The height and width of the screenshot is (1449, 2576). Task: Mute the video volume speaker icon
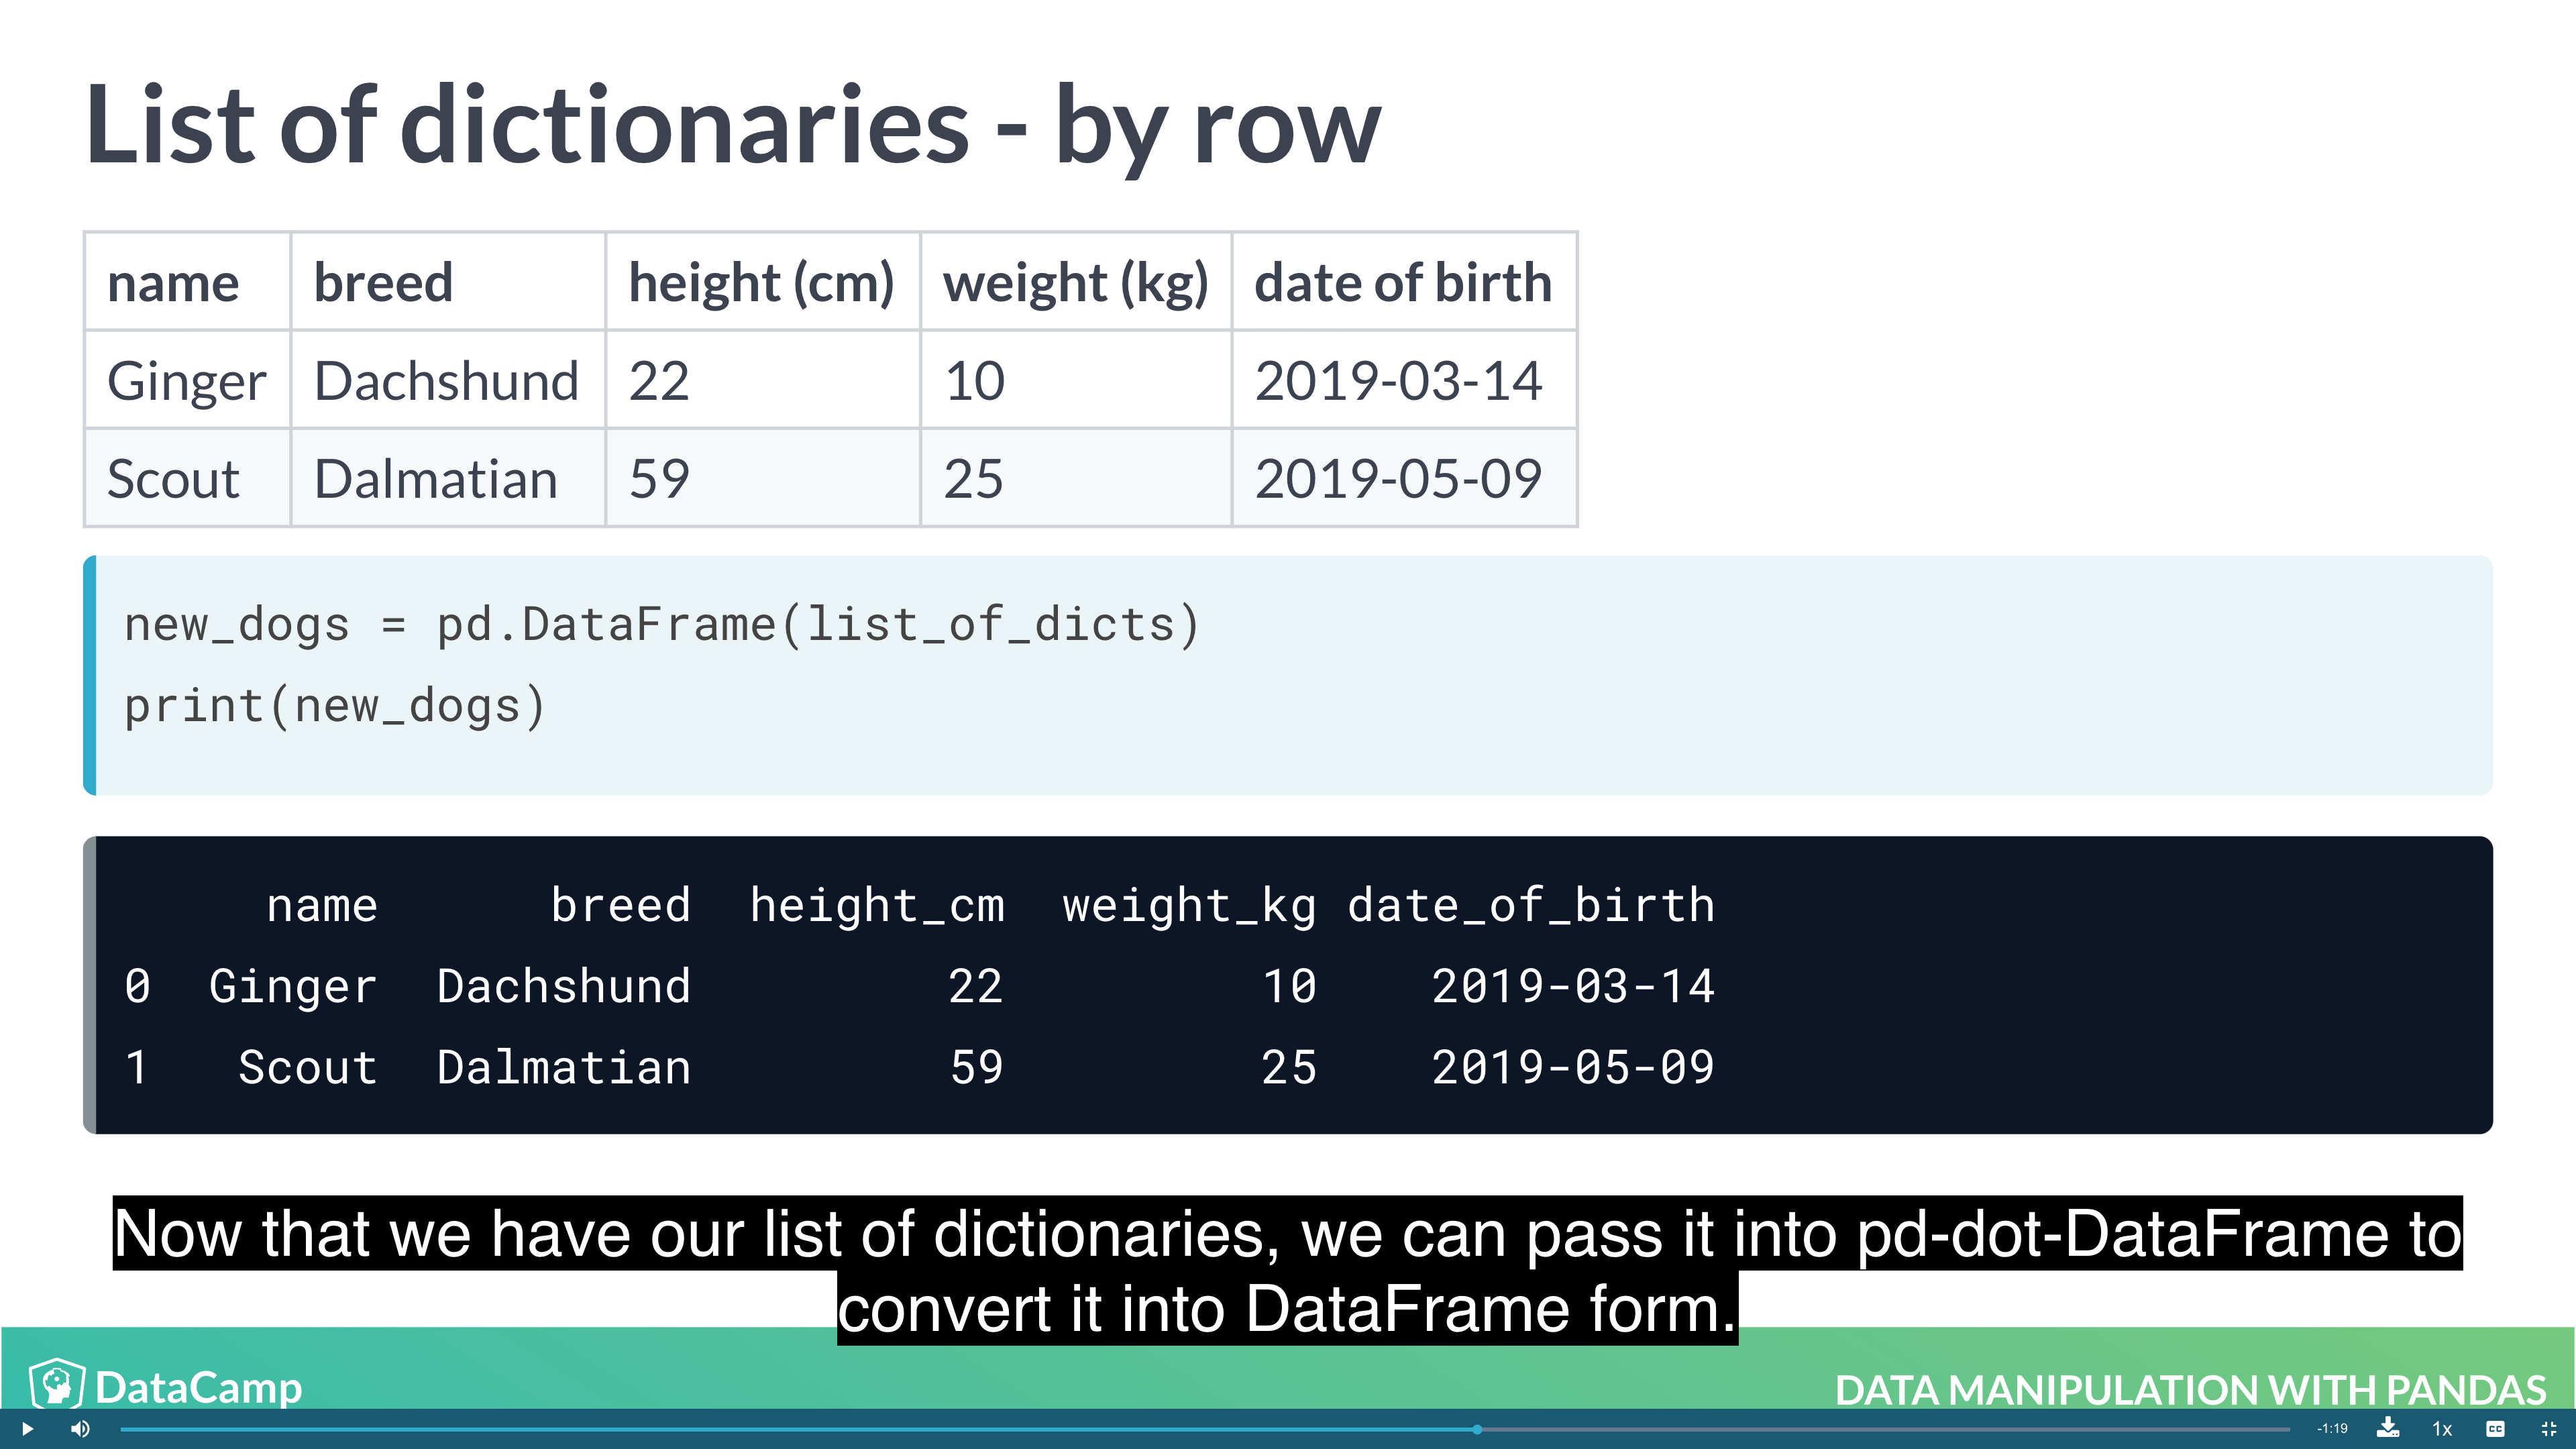(x=80, y=1428)
